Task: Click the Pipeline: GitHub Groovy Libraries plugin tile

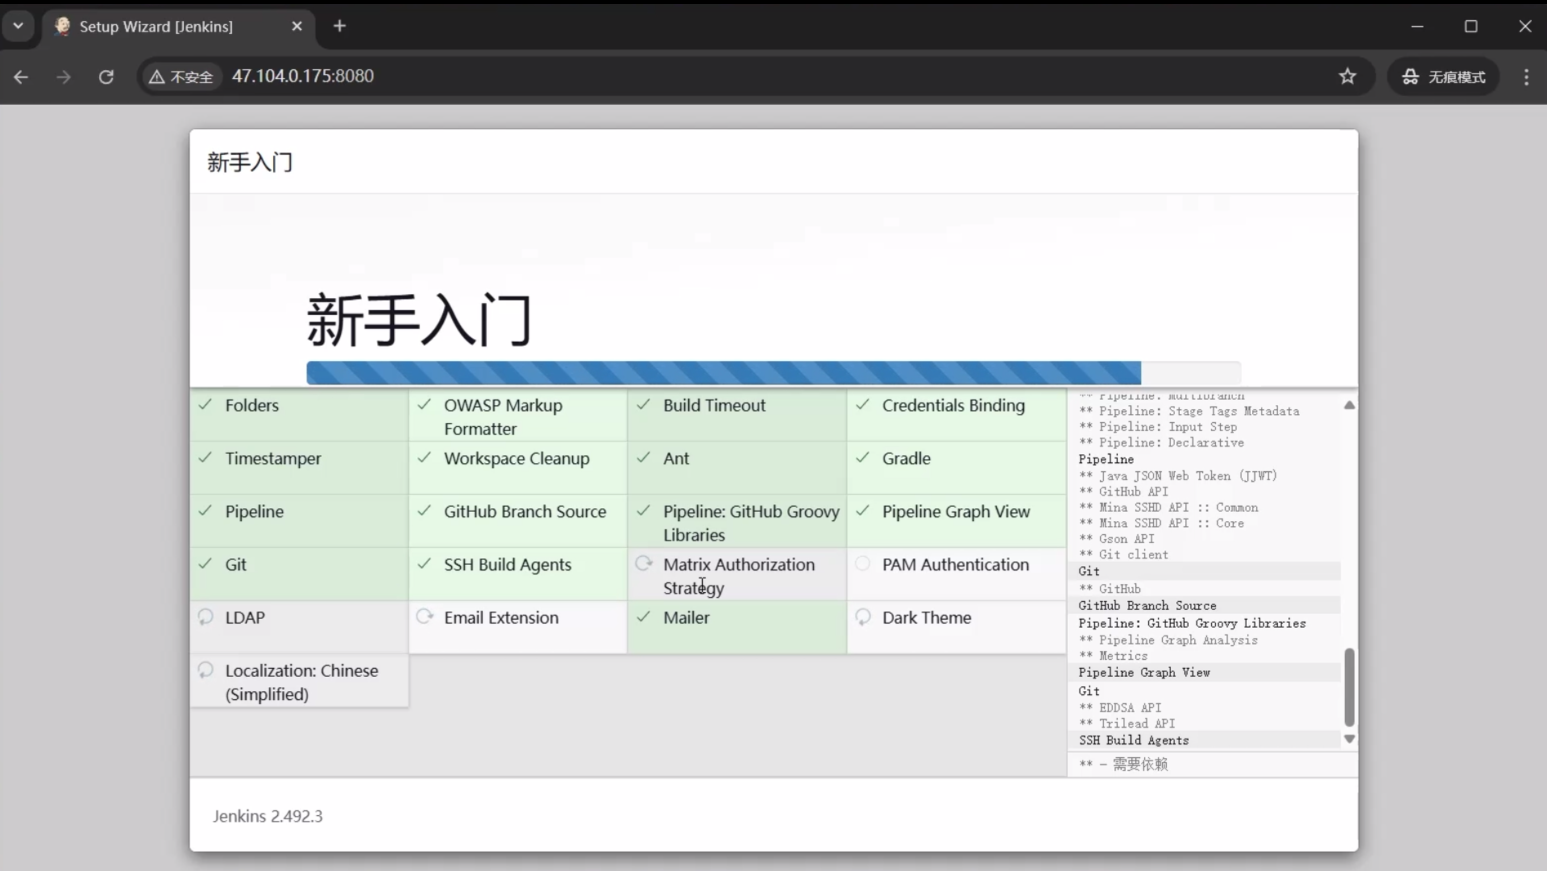Action: [737, 521]
